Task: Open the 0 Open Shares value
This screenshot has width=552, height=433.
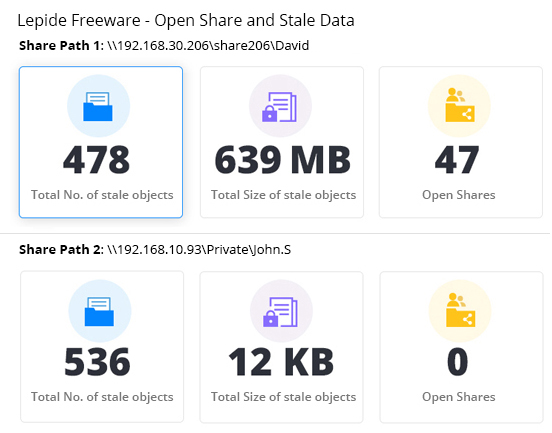Action: [457, 362]
